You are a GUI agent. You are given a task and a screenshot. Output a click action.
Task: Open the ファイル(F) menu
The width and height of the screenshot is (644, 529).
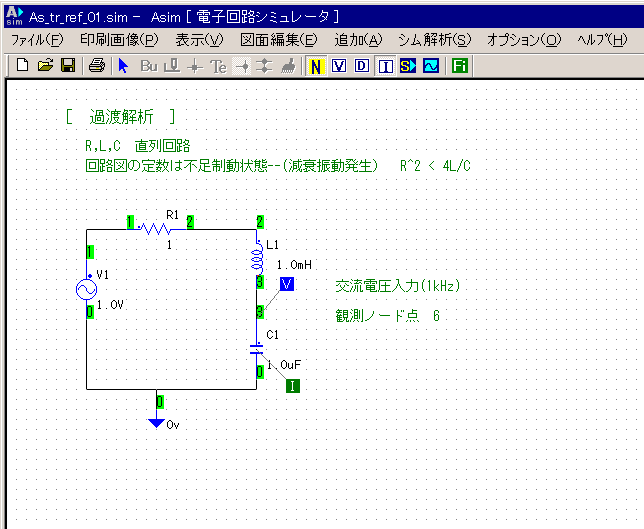[x=37, y=40]
